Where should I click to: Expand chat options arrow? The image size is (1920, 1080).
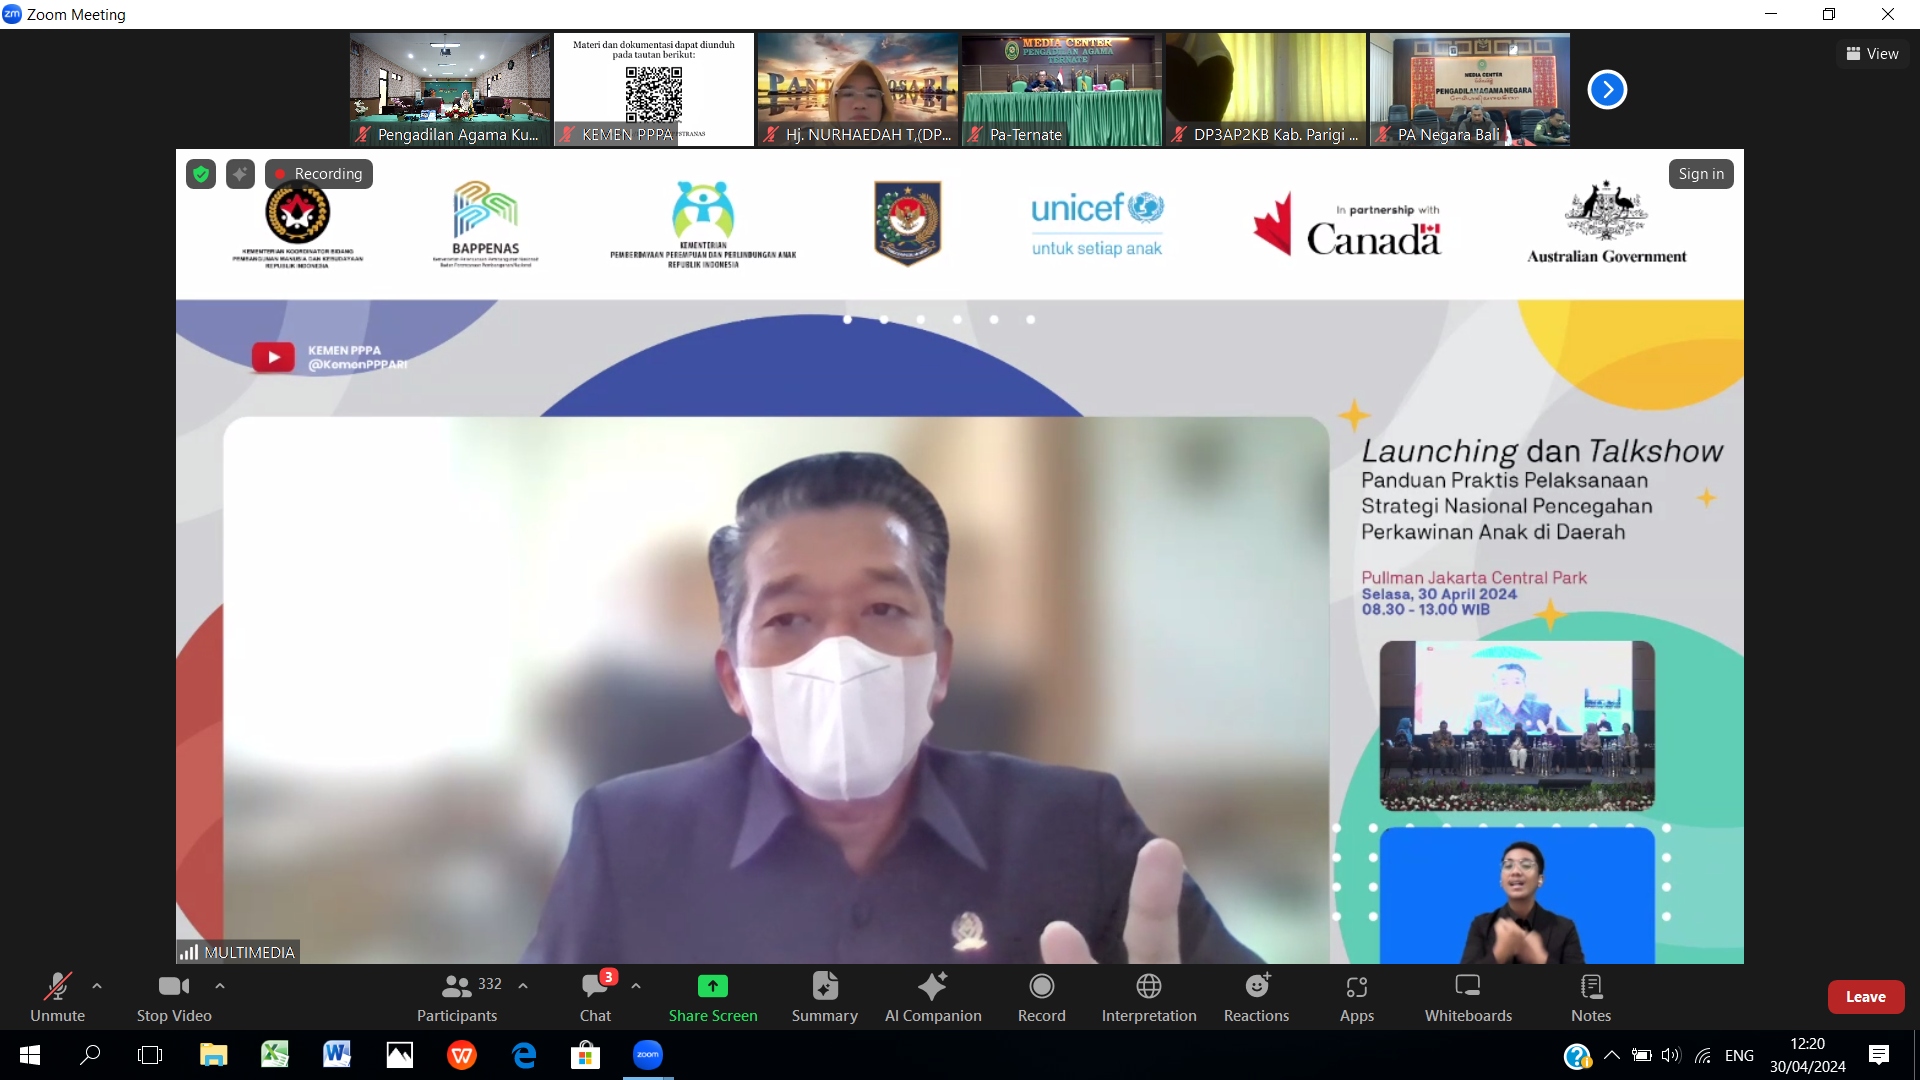[636, 986]
